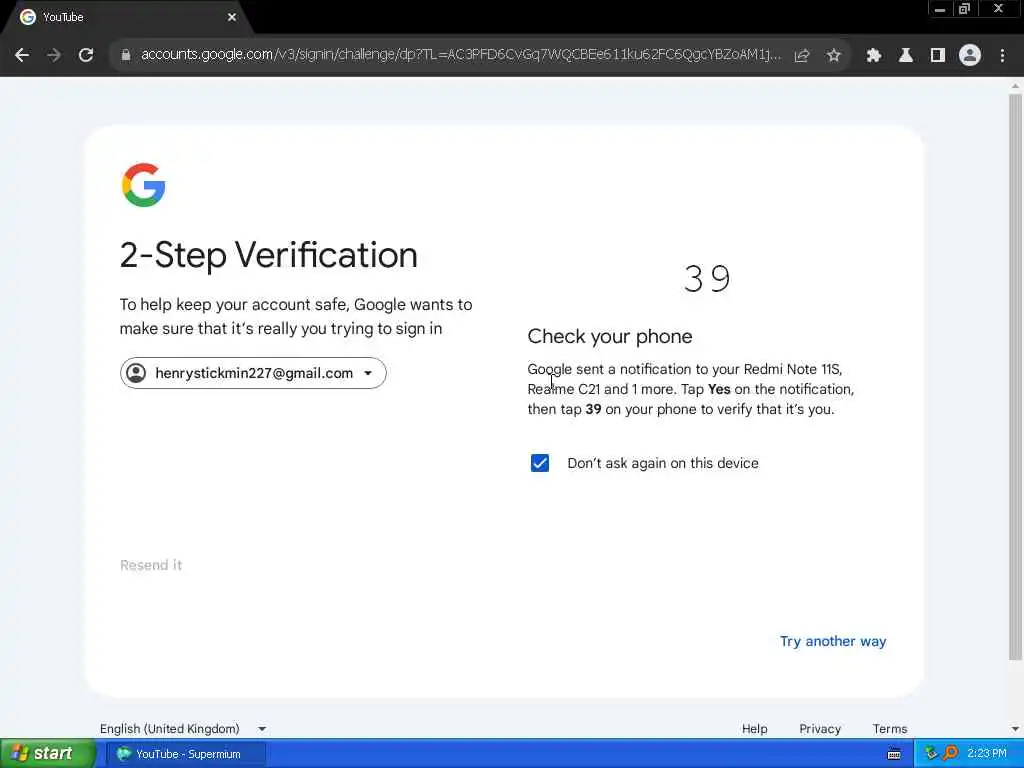The height and width of the screenshot is (768, 1024).
Task: Click the Google logo
Action: pyautogui.click(x=144, y=185)
